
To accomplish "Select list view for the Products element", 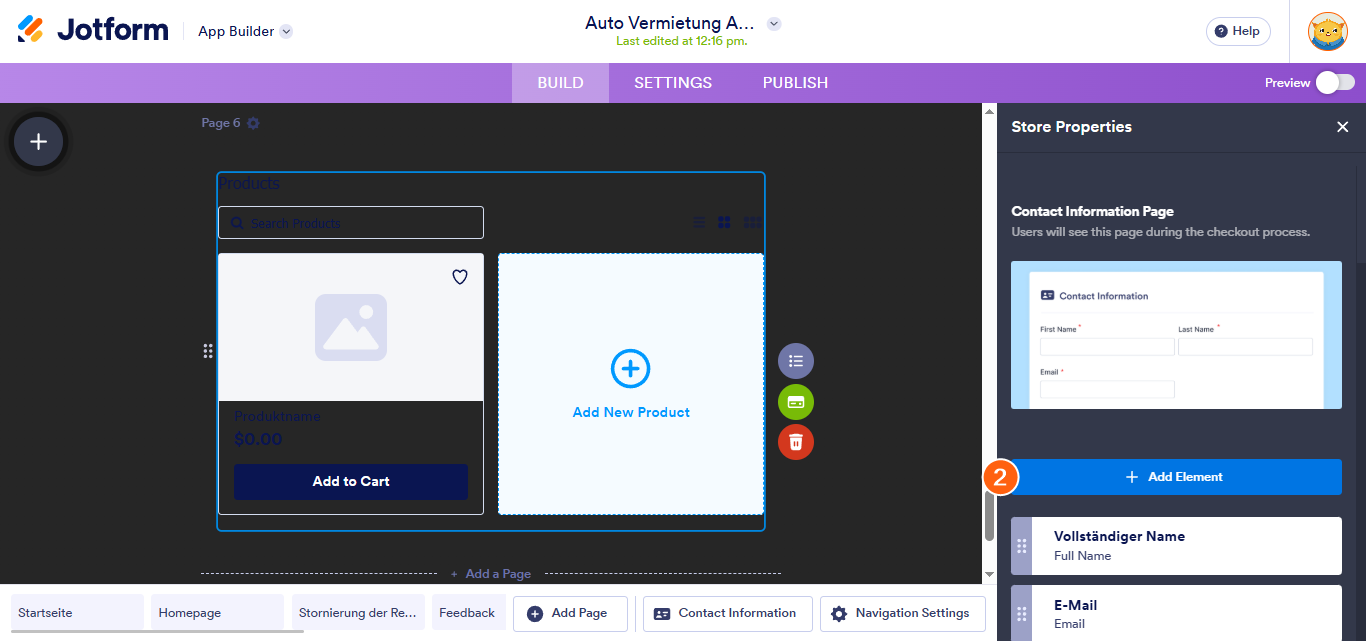I will (698, 222).
